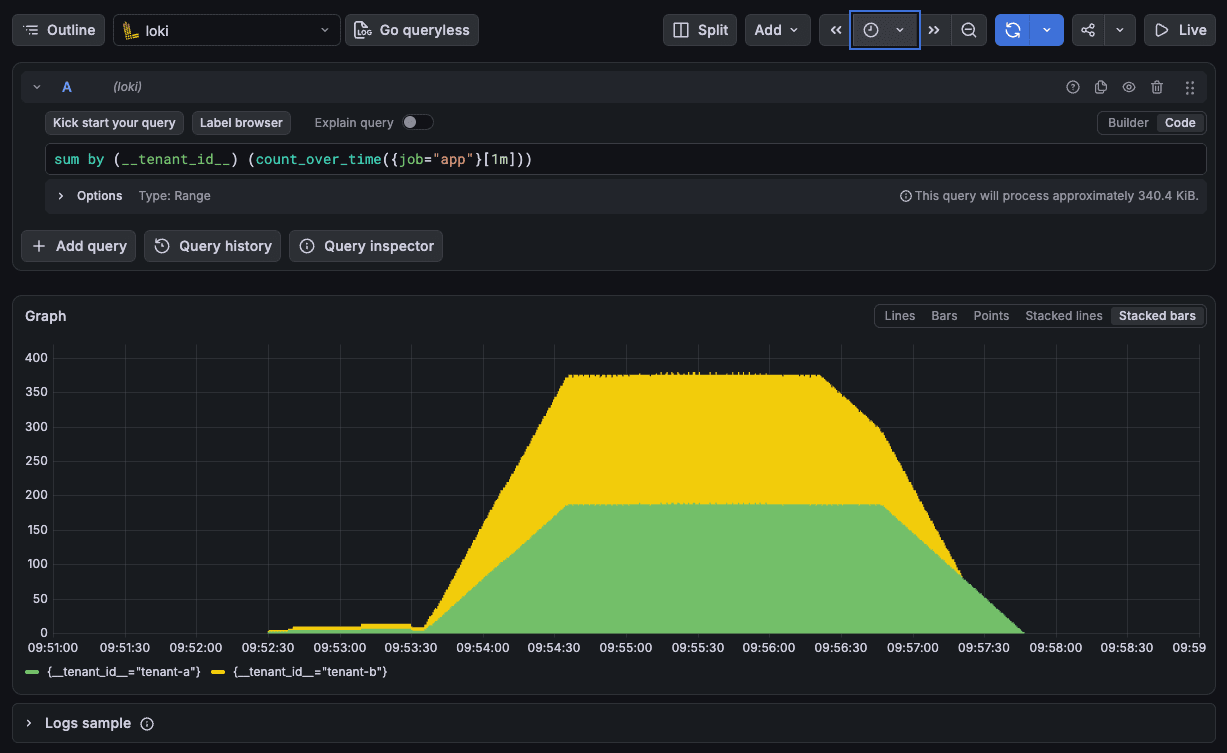
Task: Shift time range backwards
Action: coord(836,30)
